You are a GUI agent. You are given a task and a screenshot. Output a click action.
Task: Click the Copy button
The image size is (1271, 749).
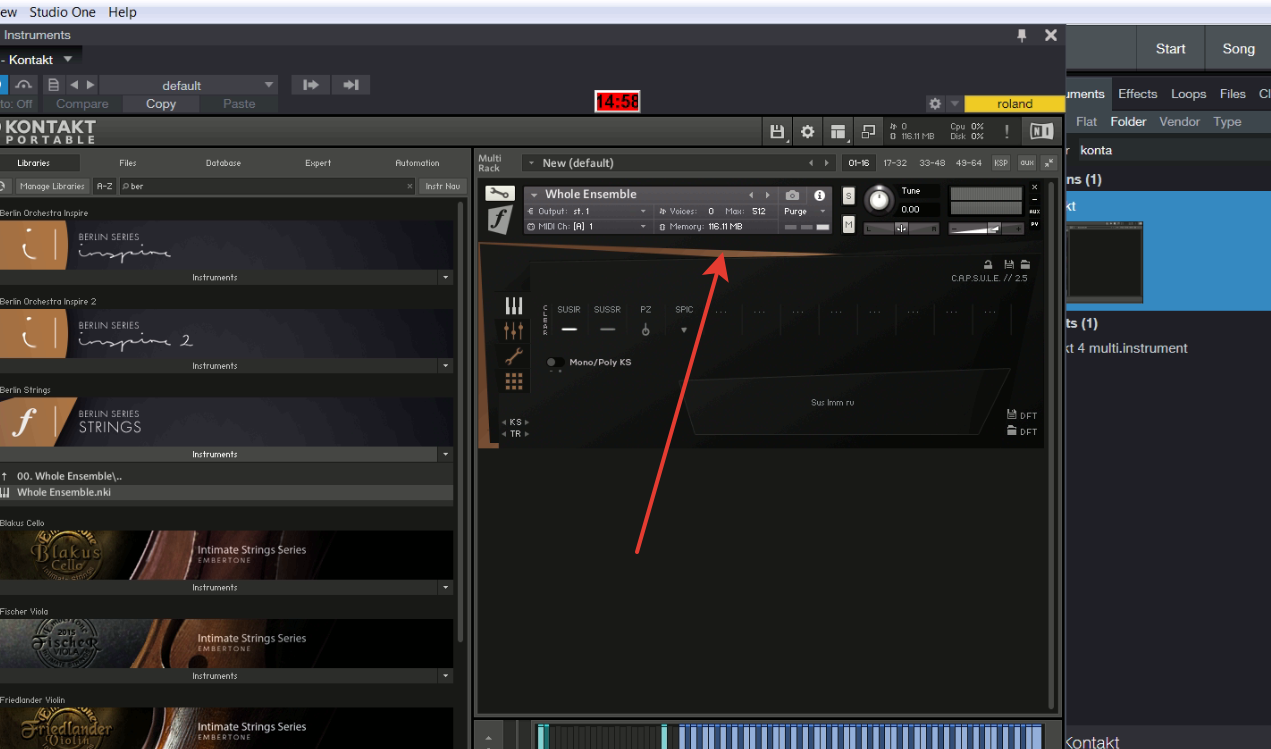pos(161,104)
